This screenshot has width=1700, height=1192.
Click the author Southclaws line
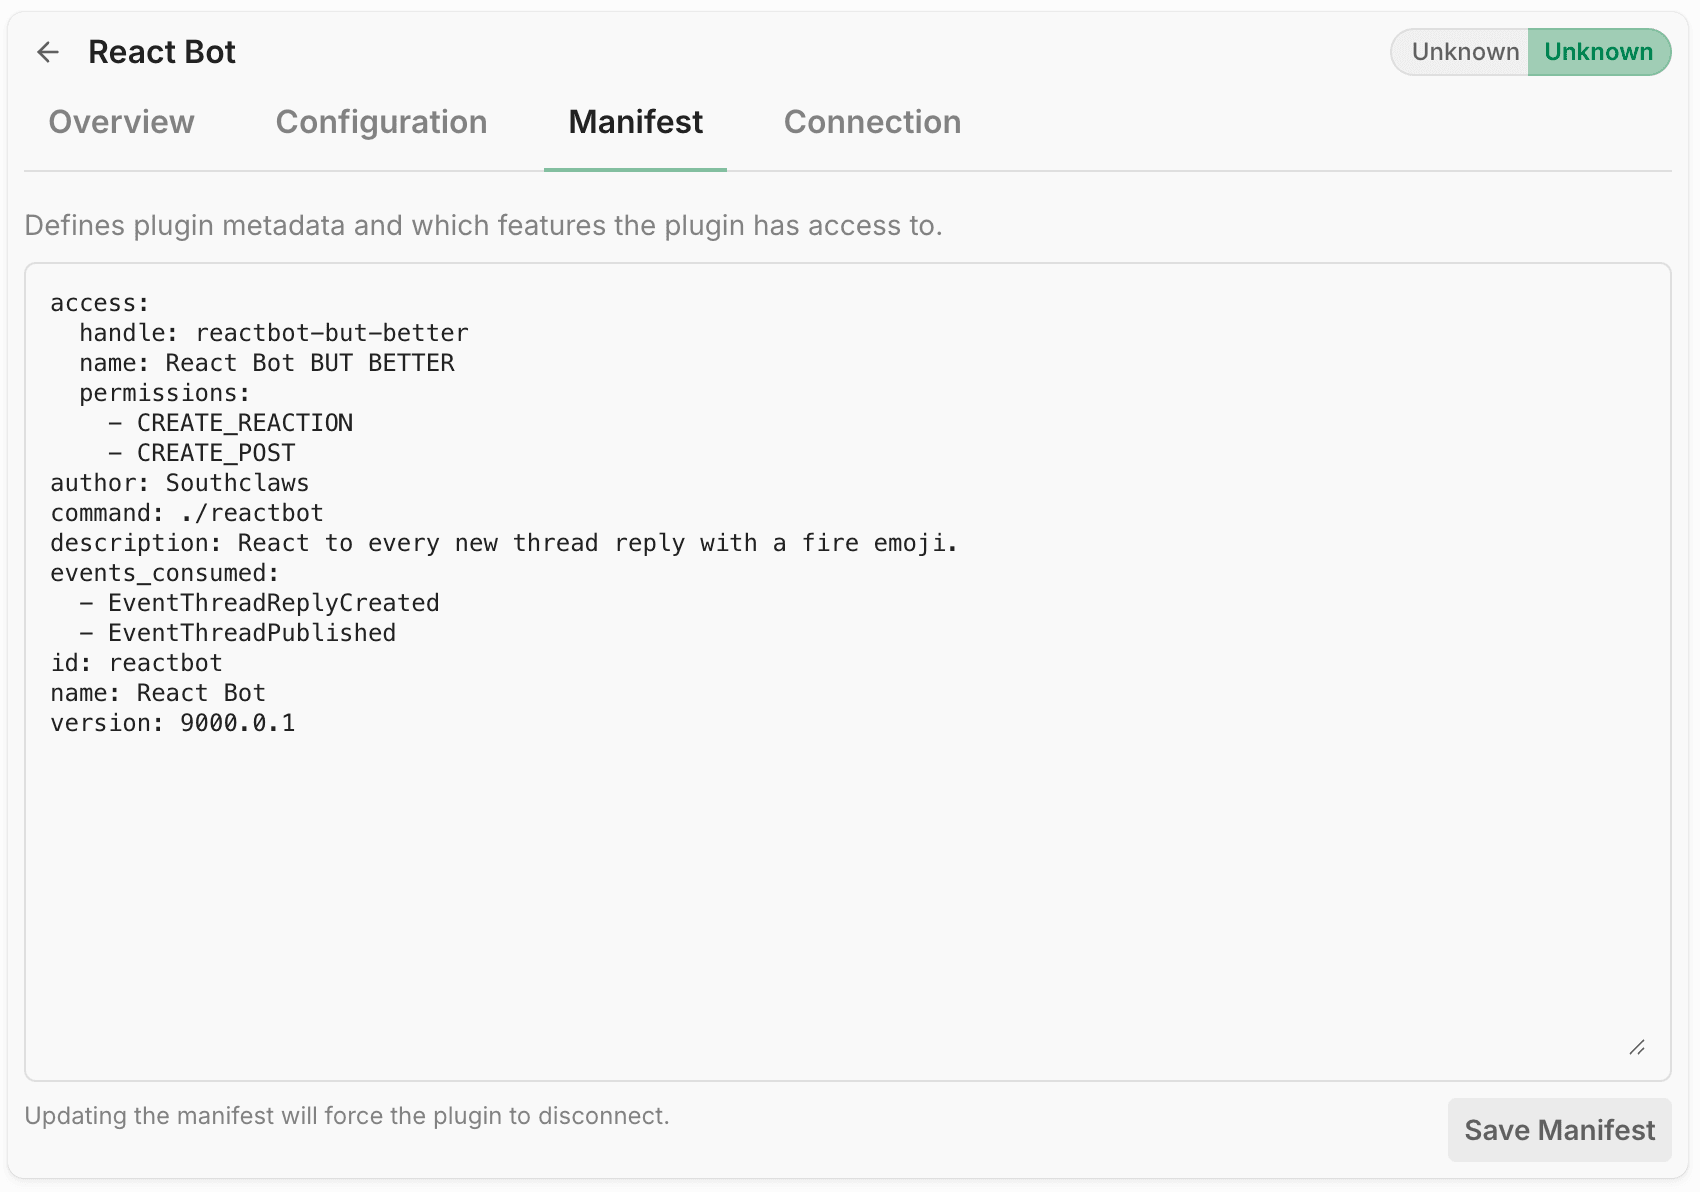[180, 483]
